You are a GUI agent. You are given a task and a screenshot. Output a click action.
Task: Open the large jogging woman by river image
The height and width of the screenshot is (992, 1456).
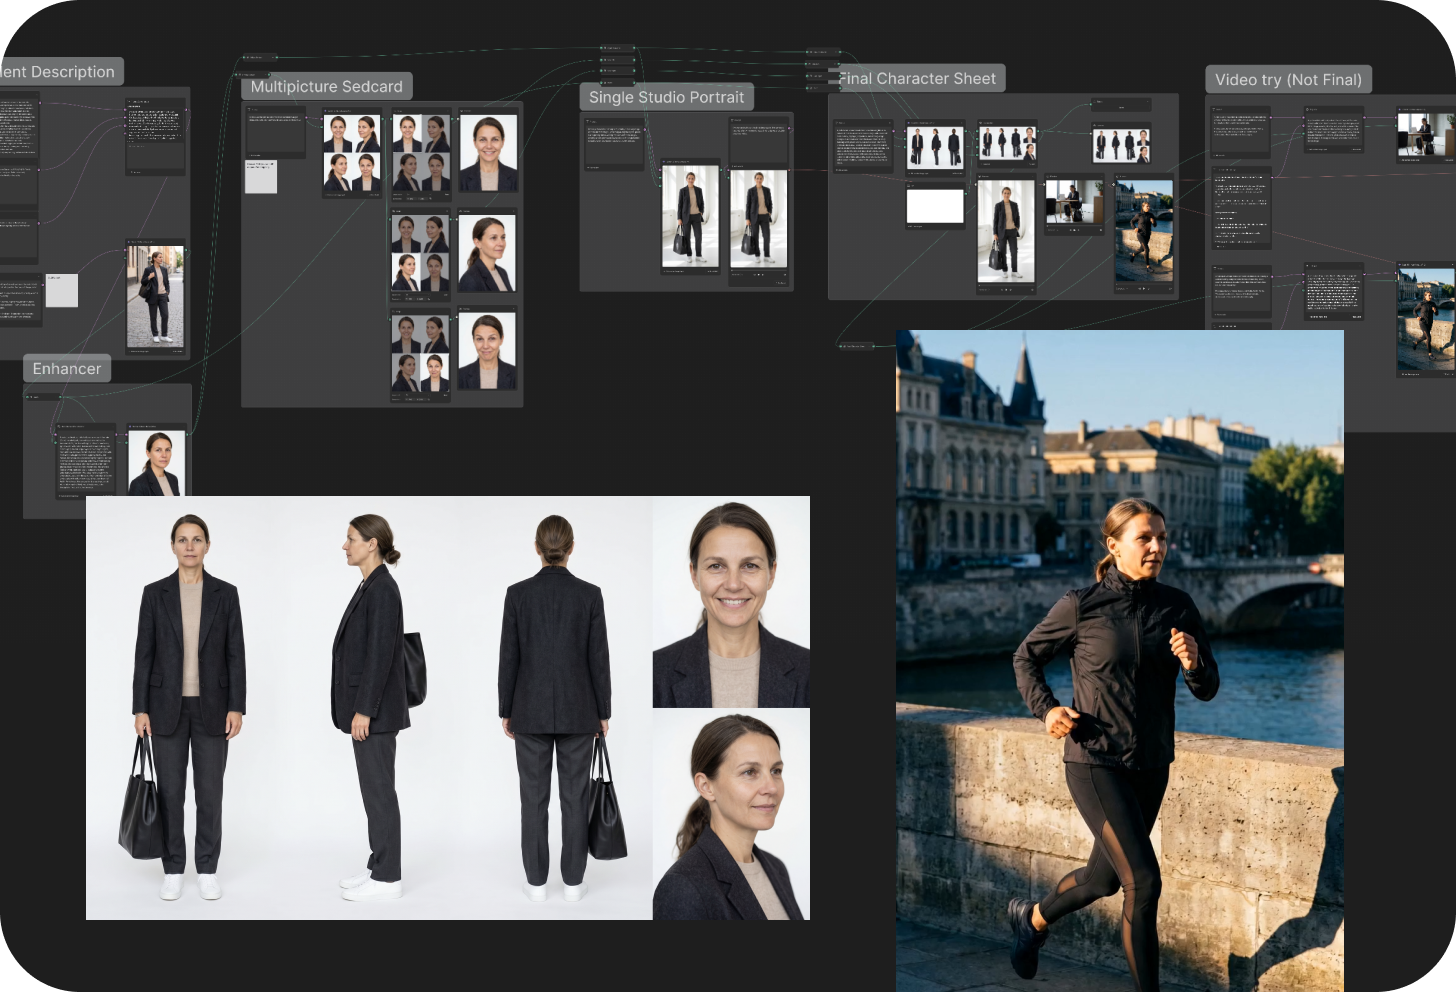tap(1120, 661)
